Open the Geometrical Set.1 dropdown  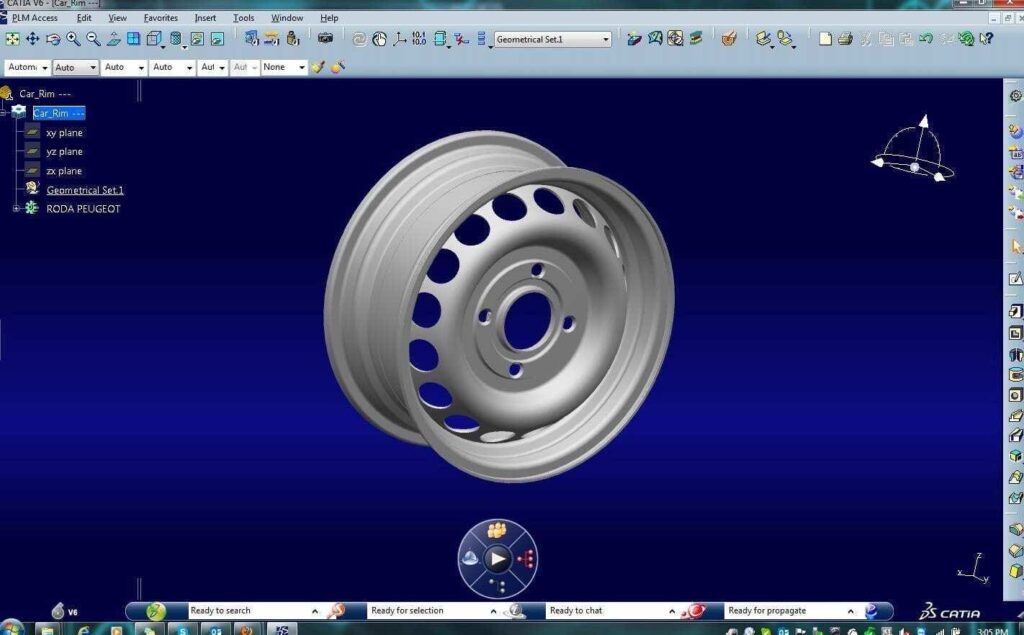click(x=605, y=40)
